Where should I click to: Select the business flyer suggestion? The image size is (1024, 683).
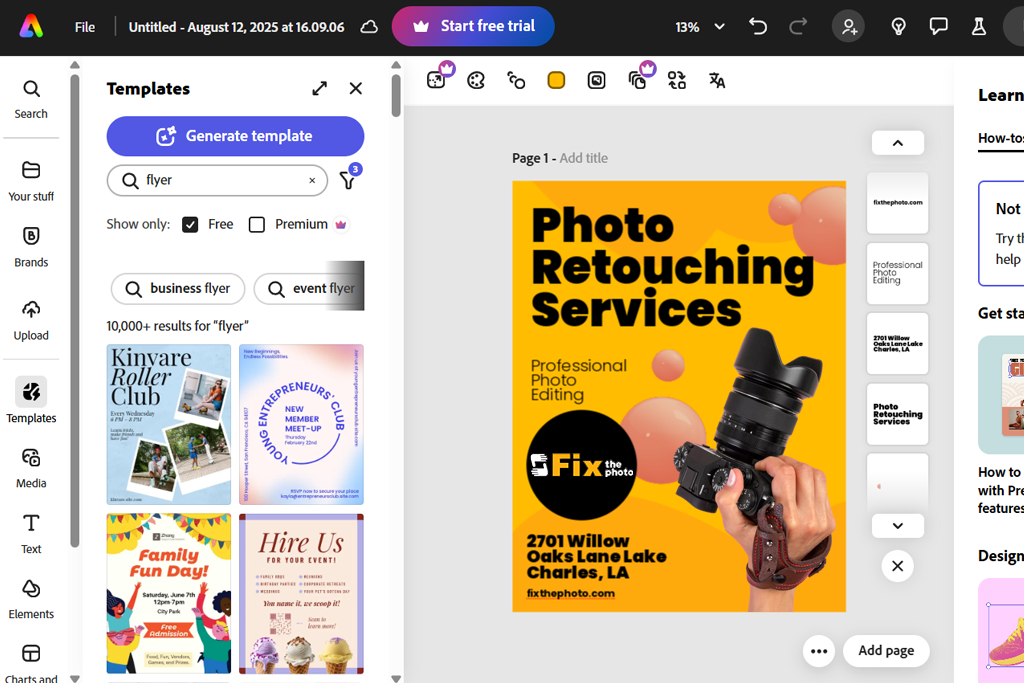[x=178, y=289]
